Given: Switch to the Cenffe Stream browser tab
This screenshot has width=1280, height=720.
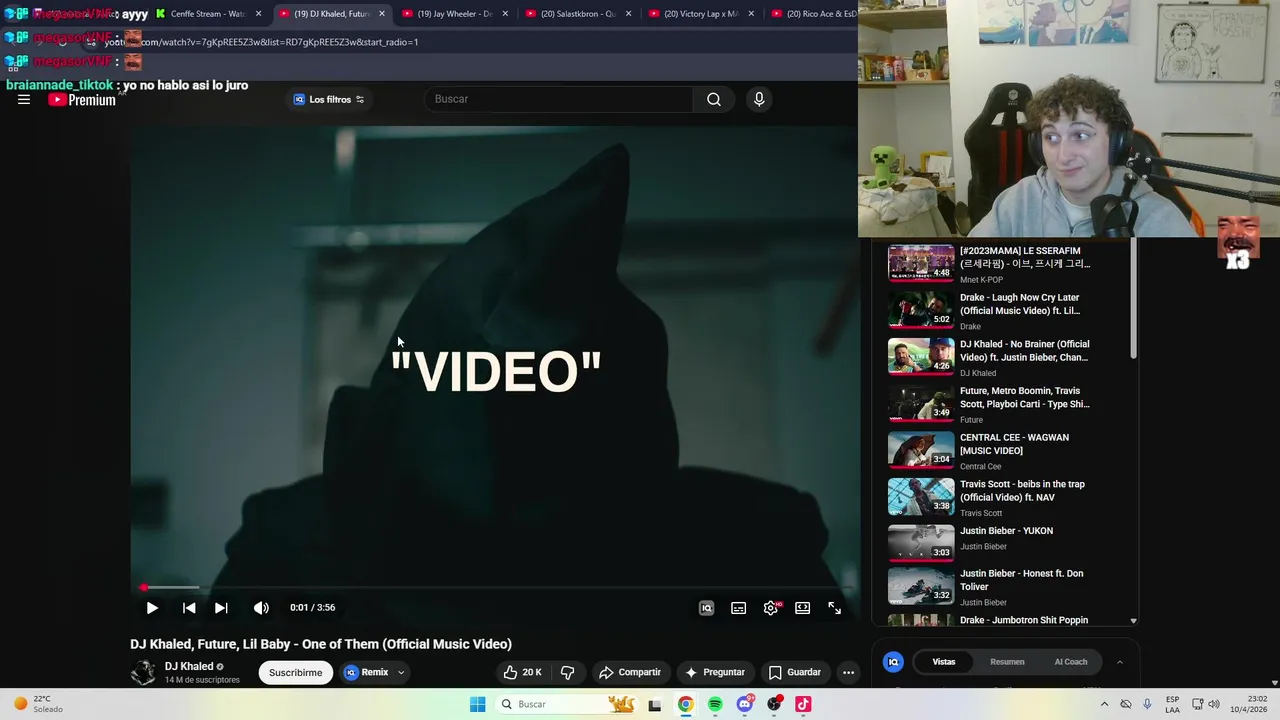Looking at the screenshot, I should tap(209, 14).
